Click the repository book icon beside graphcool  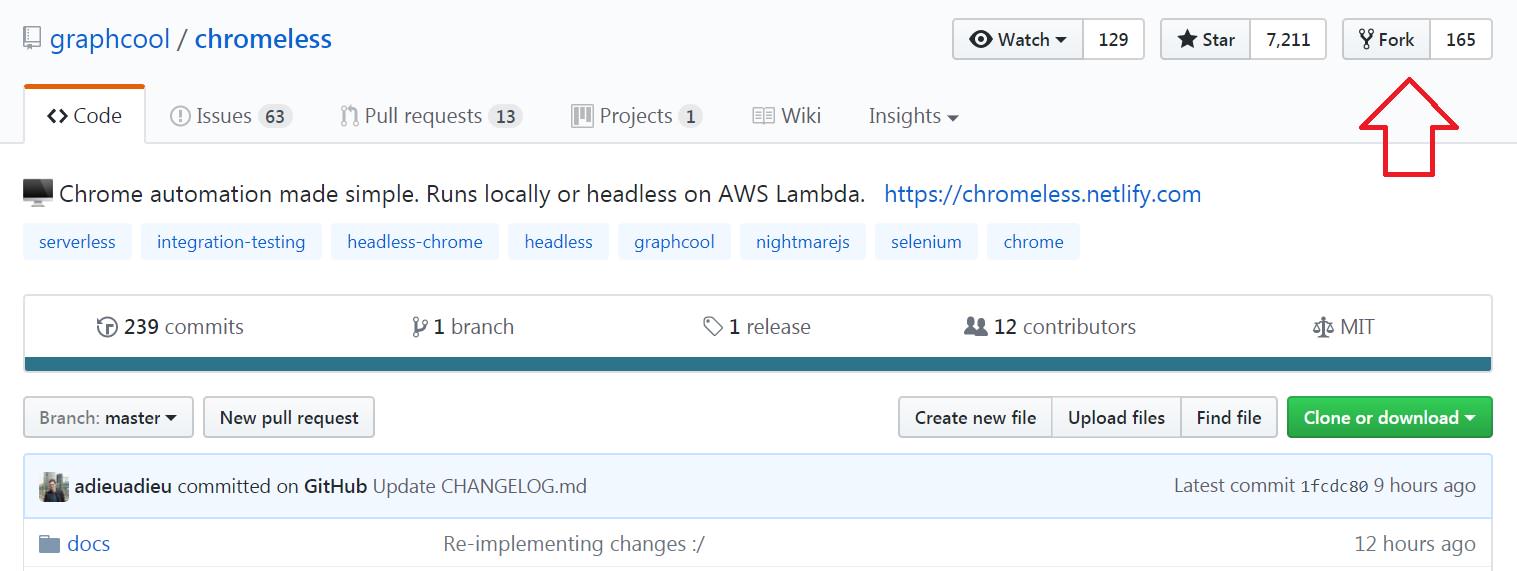(33, 40)
